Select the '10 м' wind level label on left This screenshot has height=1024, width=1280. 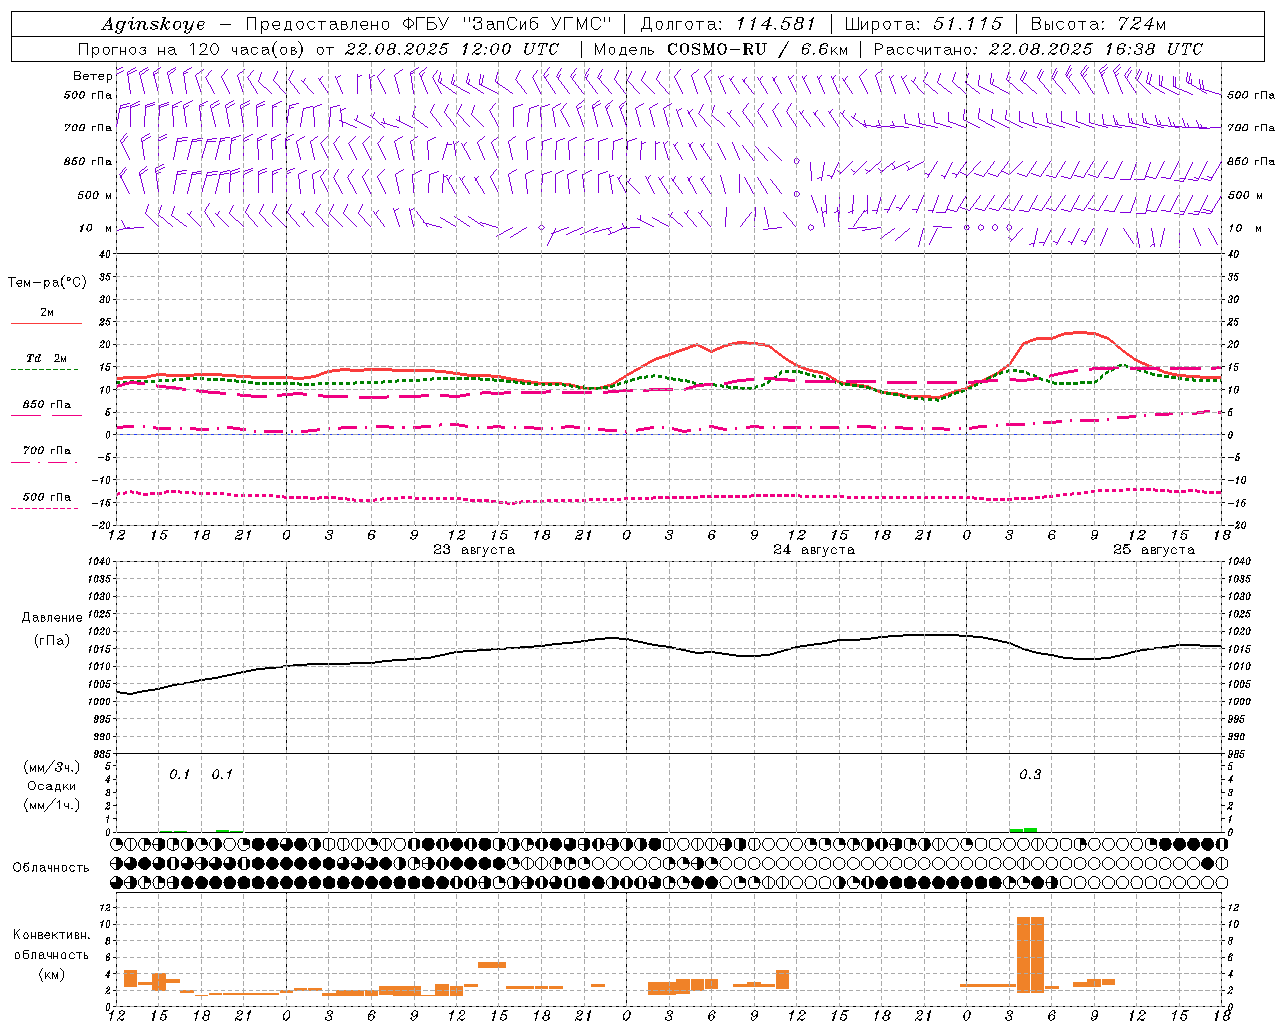click(96, 228)
